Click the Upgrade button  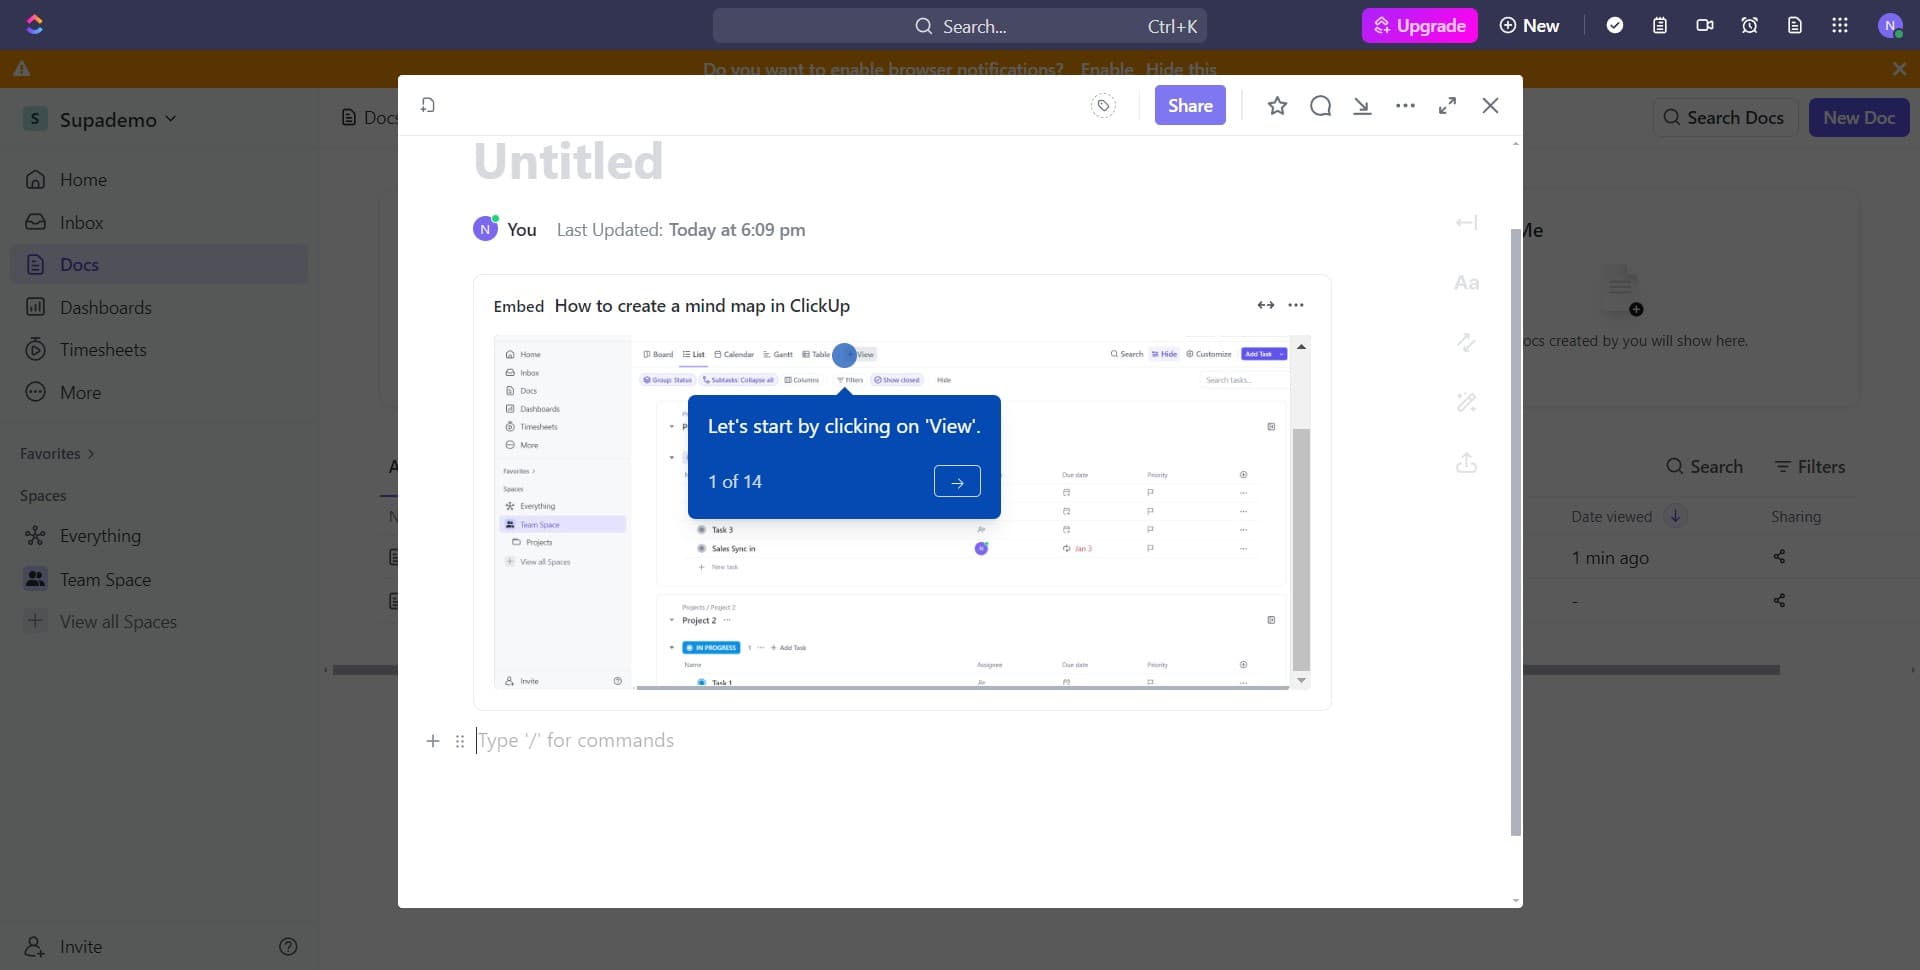coord(1420,25)
